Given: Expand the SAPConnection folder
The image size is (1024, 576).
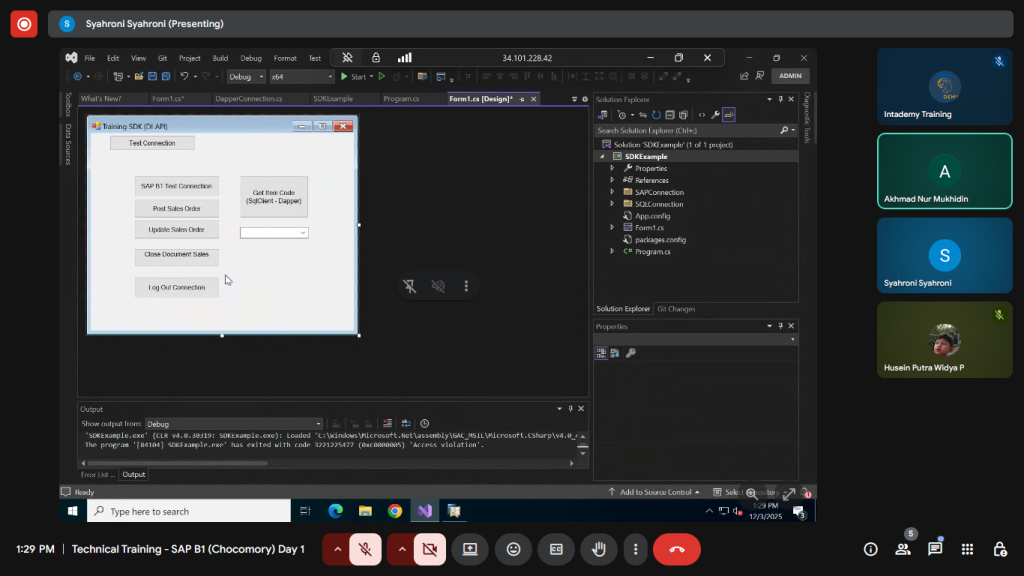Looking at the screenshot, I should pyautogui.click(x=613, y=192).
